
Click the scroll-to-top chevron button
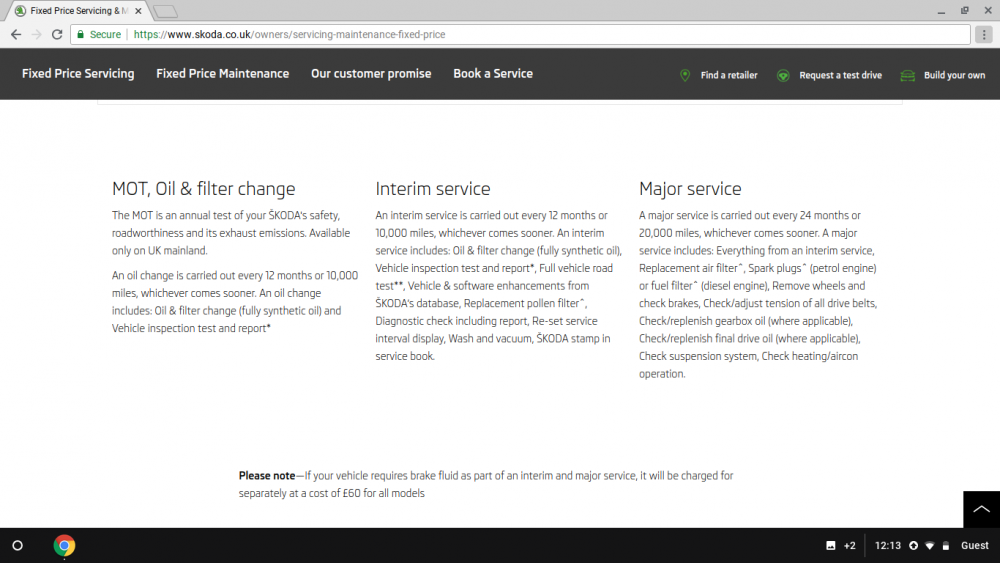[982, 509]
